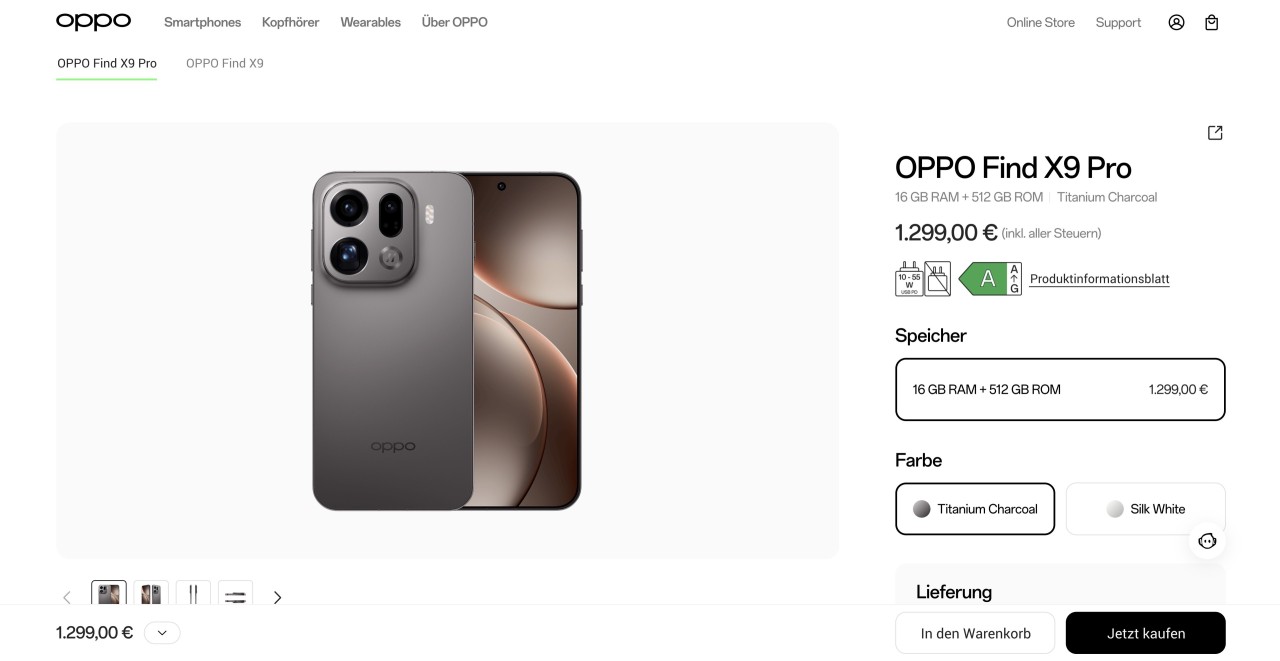The image size is (1280, 661).
Task: Select the Silk White color option
Action: point(1145,509)
